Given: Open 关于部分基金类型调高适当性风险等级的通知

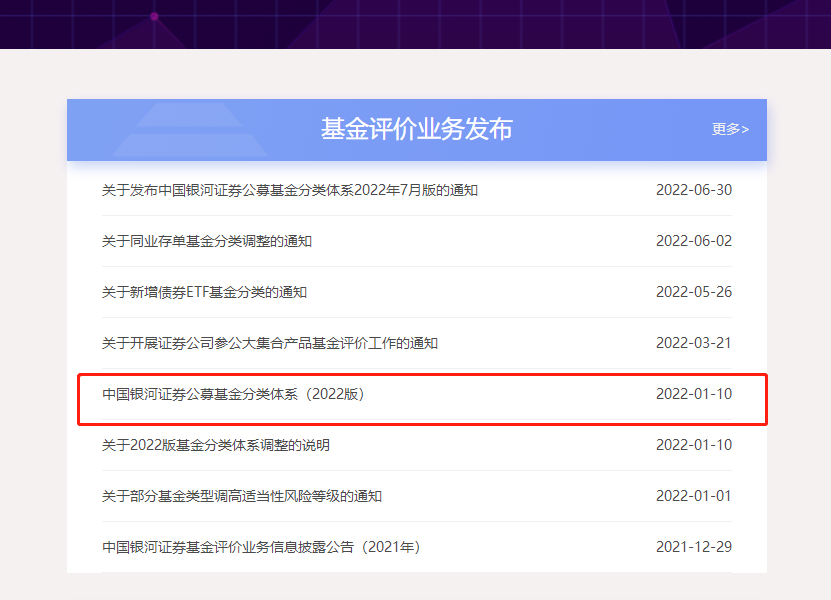Looking at the screenshot, I should pos(242,496).
